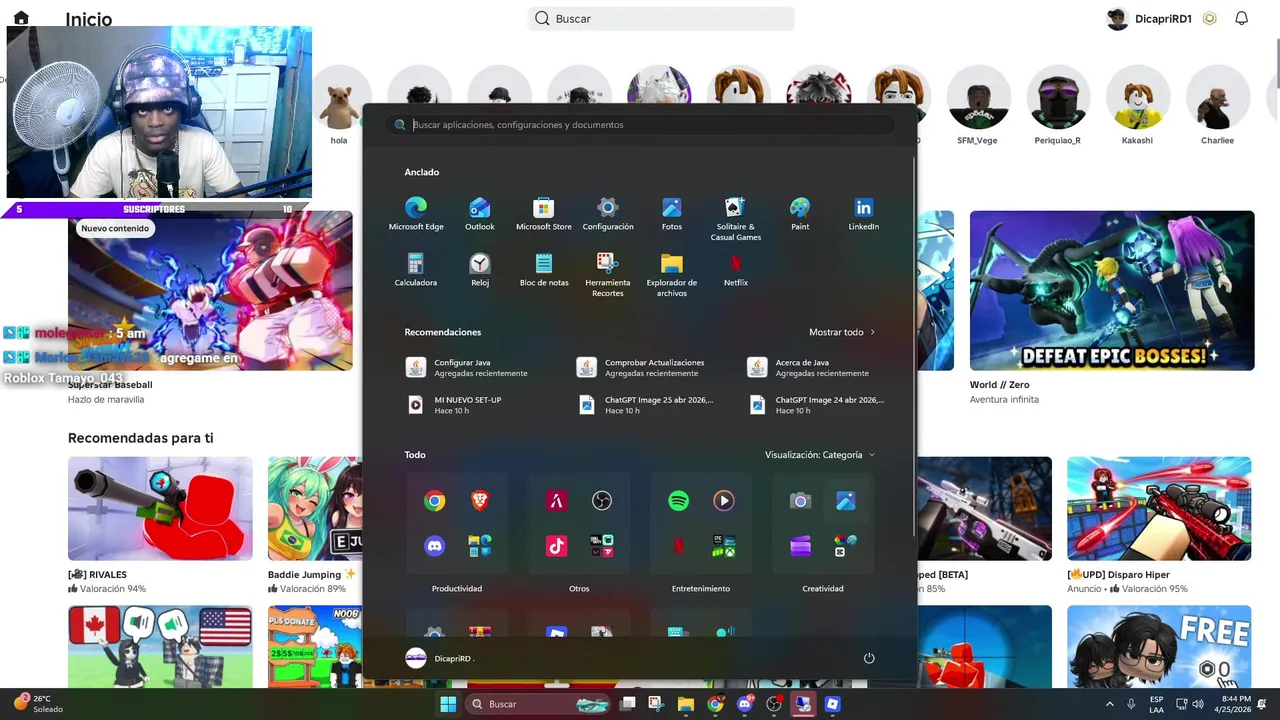This screenshot has width=1280, height=720.
Task: Click Mostrar todo in Recomendaciones
Action: 842,332
